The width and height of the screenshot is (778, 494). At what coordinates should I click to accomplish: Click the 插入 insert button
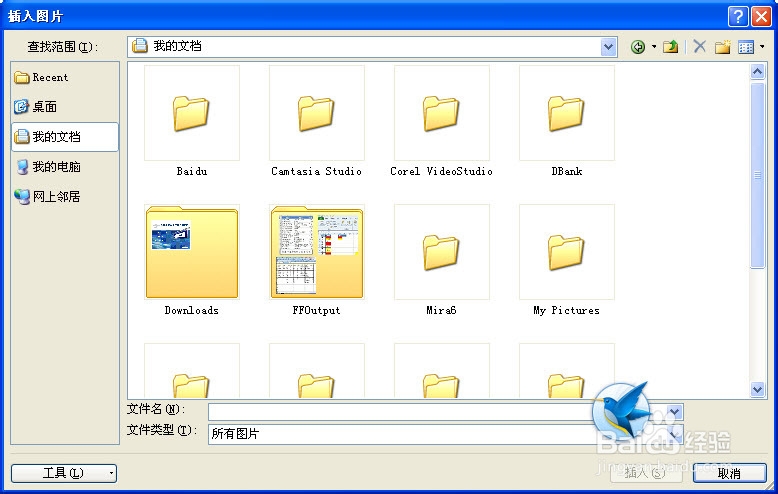pyautogui.click(x=645, y=473)
